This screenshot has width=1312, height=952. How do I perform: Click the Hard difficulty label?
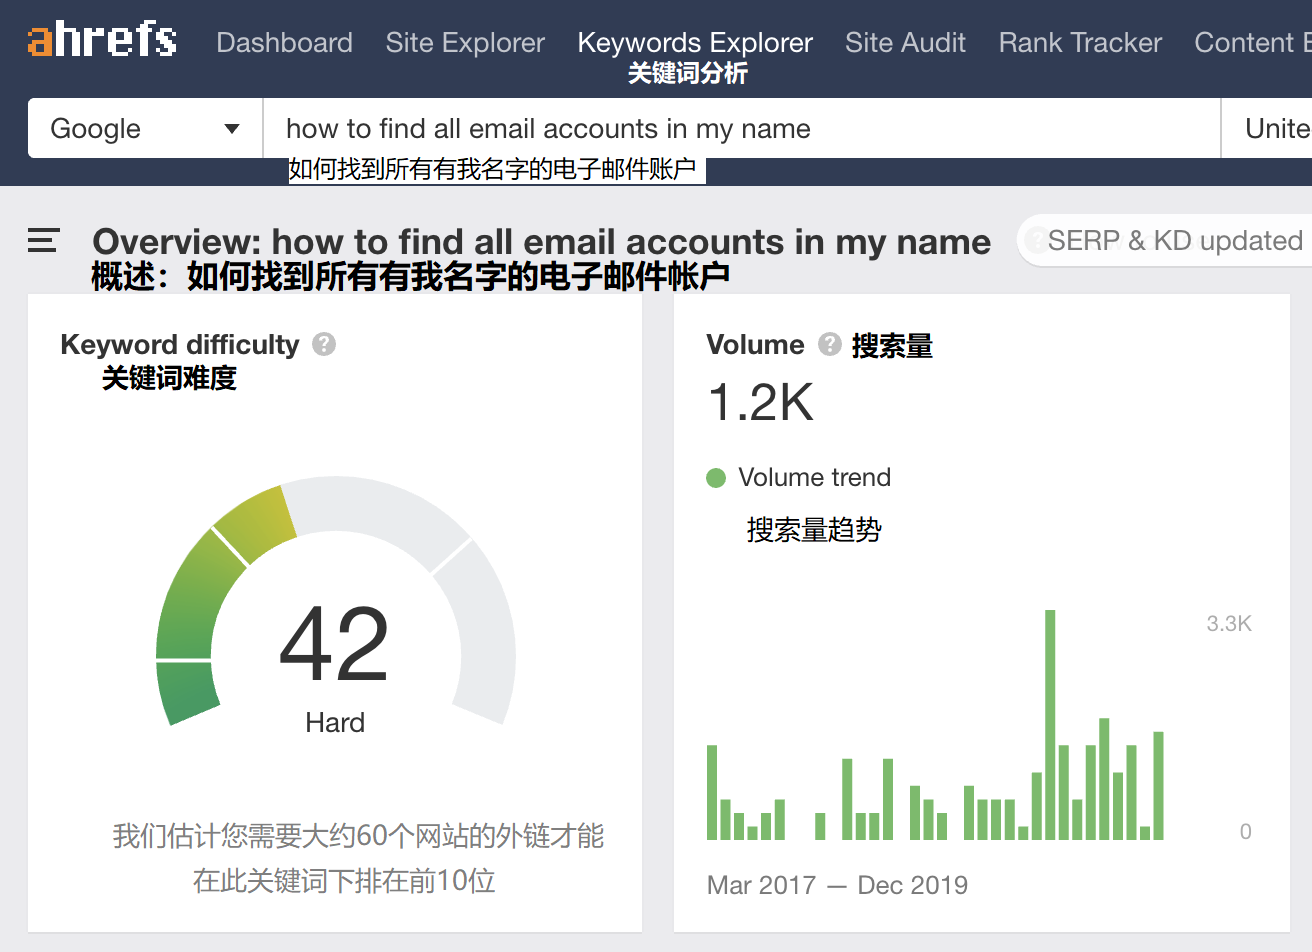pyautogui.click(x=335, y=722)
